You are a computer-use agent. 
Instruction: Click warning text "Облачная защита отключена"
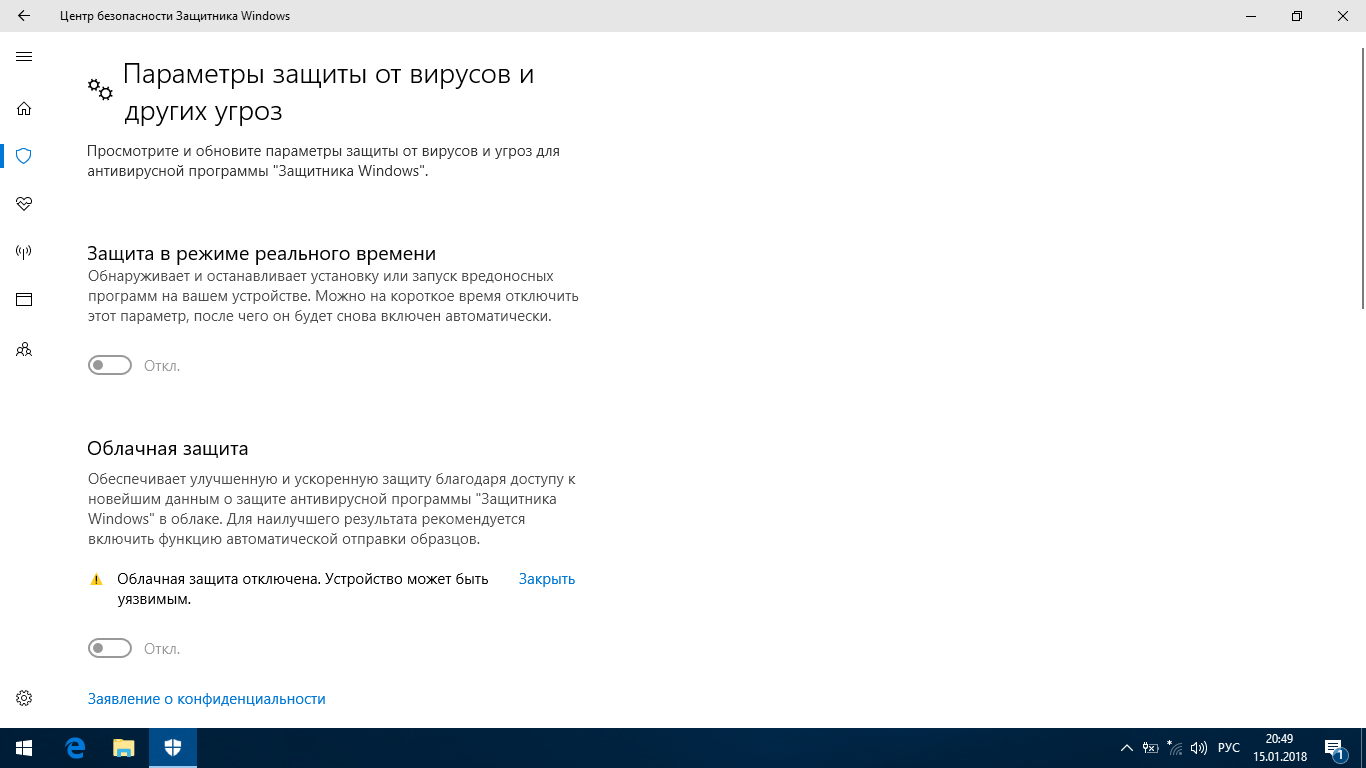pyautogui.click(x=218, y=579)
